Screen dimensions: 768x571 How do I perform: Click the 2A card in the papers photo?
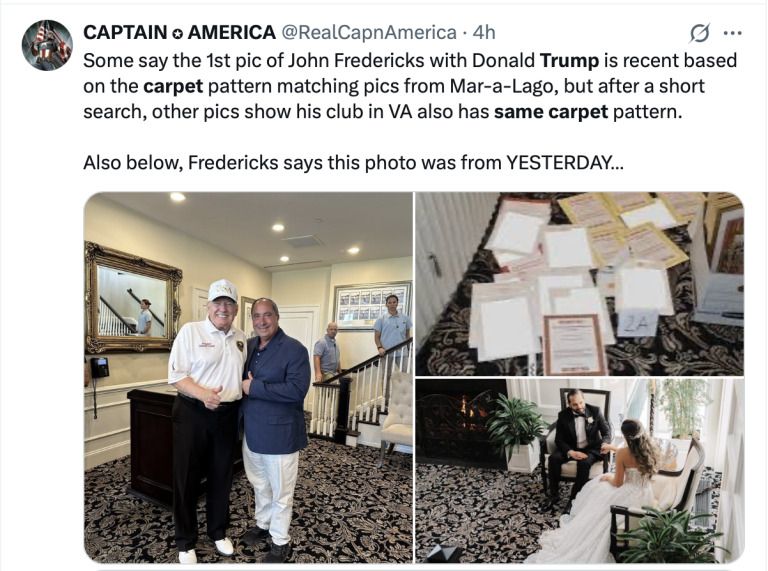(x=638, y=323)
